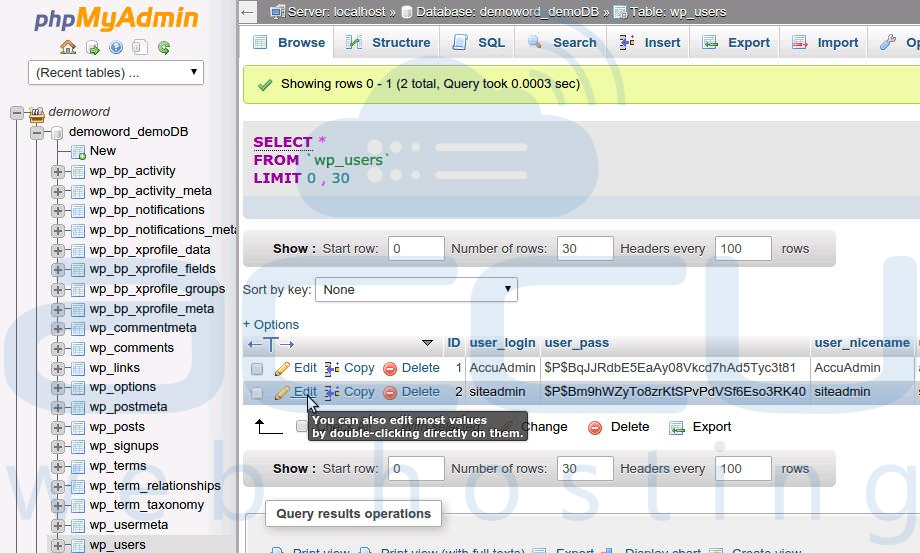Image resolution: width=920 pixels, height=553 pixels.
Task: Open wp_term_relationships in navigation tree
Action: (155, 486)
